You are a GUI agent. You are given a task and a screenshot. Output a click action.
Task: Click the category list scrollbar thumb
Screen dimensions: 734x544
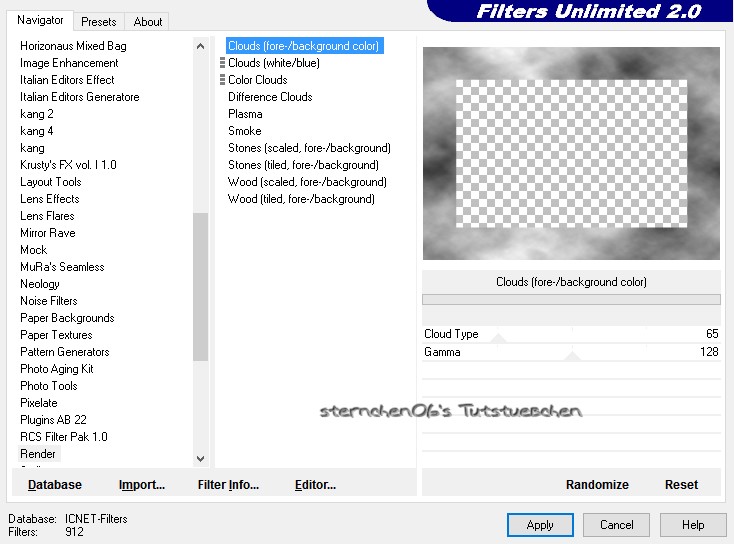pyautogui.click(x=200, y=287)
